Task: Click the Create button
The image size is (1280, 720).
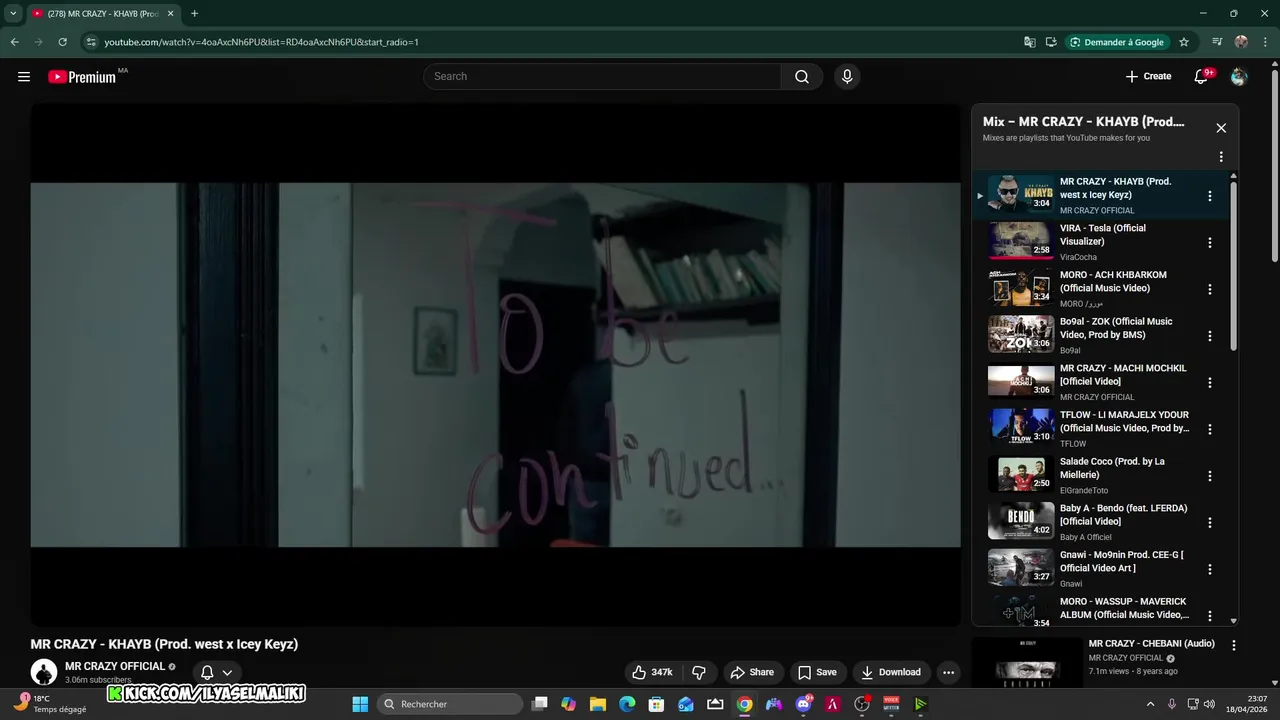Action: [1148, 76]
